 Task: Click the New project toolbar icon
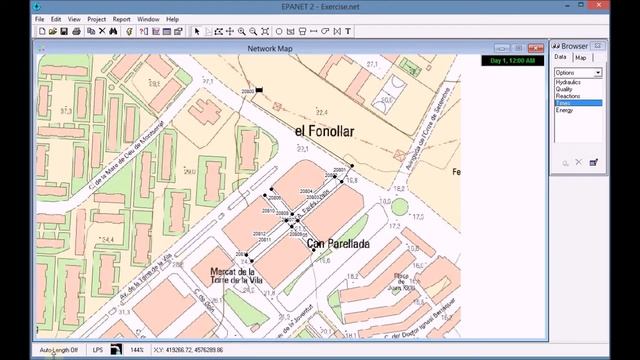(42, 31)
